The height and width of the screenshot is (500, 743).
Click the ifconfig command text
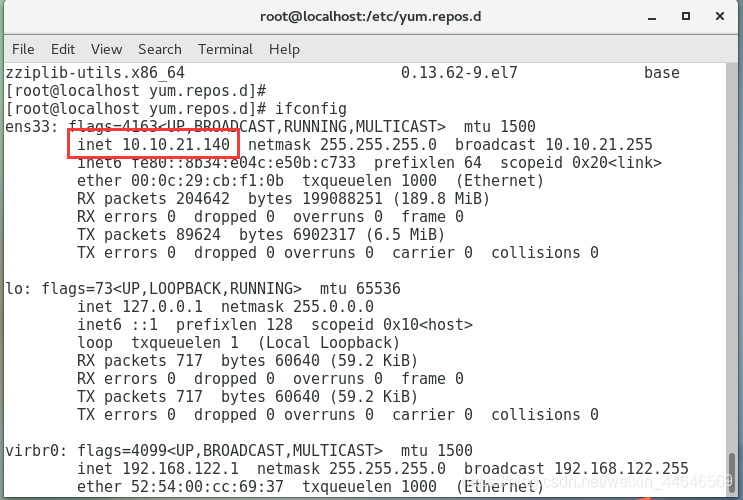tap(311, 109)
